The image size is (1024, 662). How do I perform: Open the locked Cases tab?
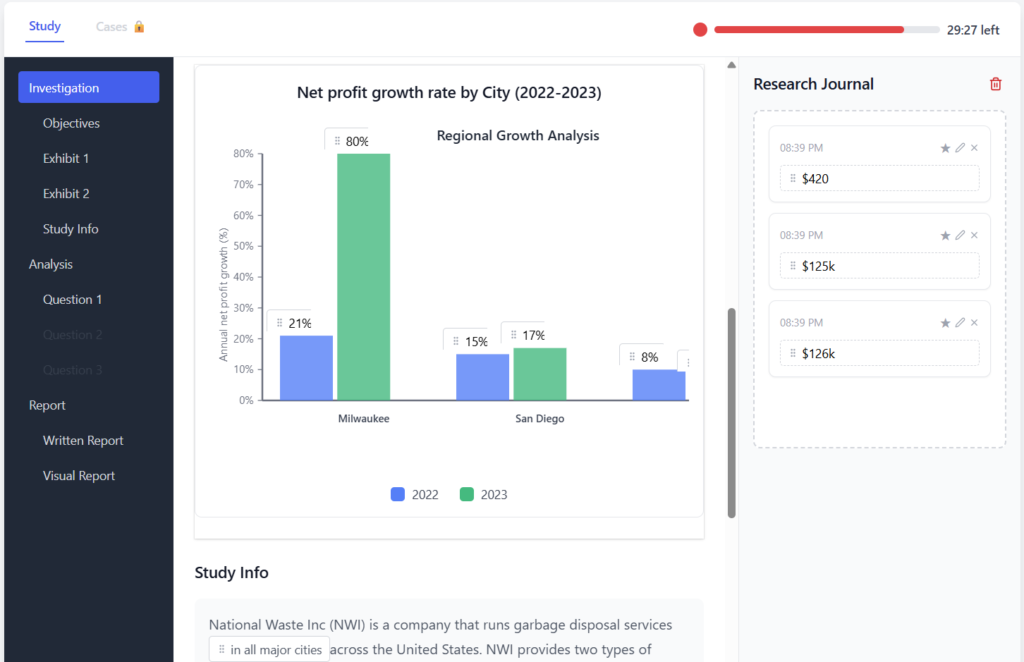tap(120, 27)
